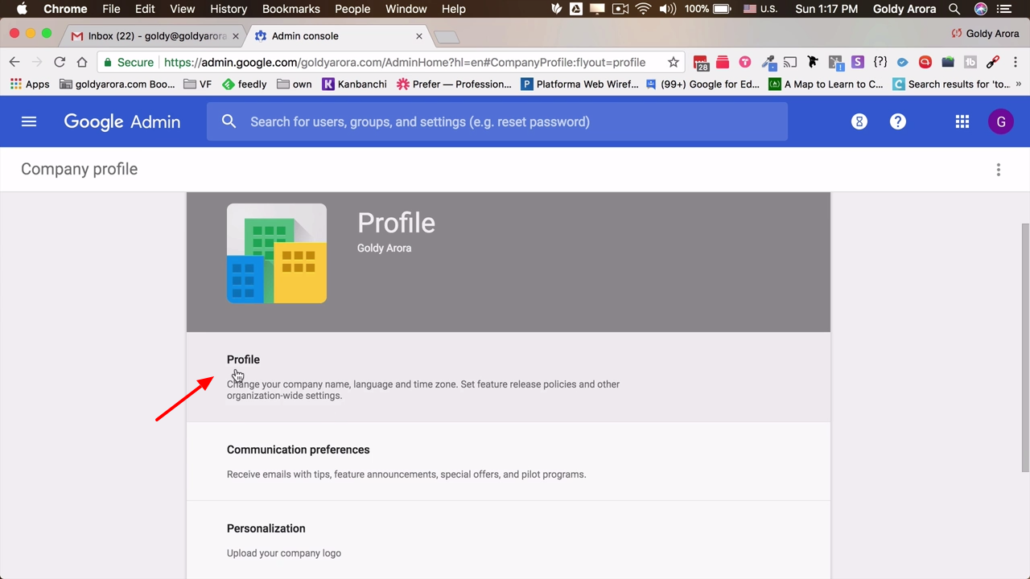Open the Profile settings section
The image size is (1030, 579).
pos(508,377)
